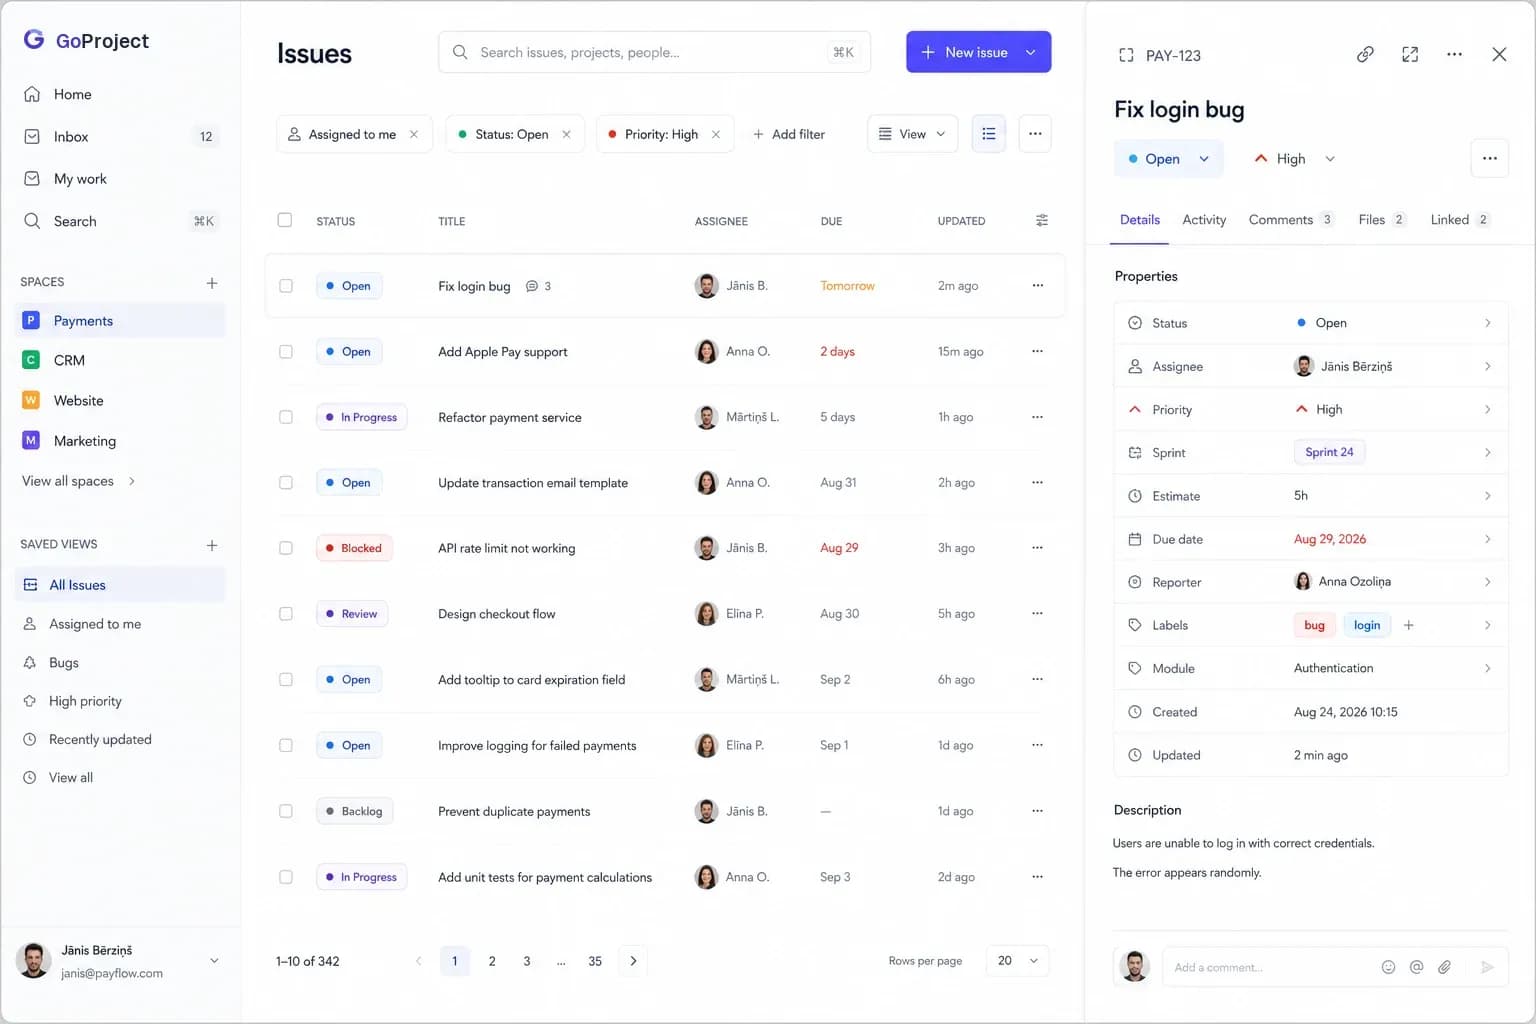Image resolution: width=1536 pixels, height=1024 pixels.
Task: Select all issues with header checkbox
Action: (285, 220)
